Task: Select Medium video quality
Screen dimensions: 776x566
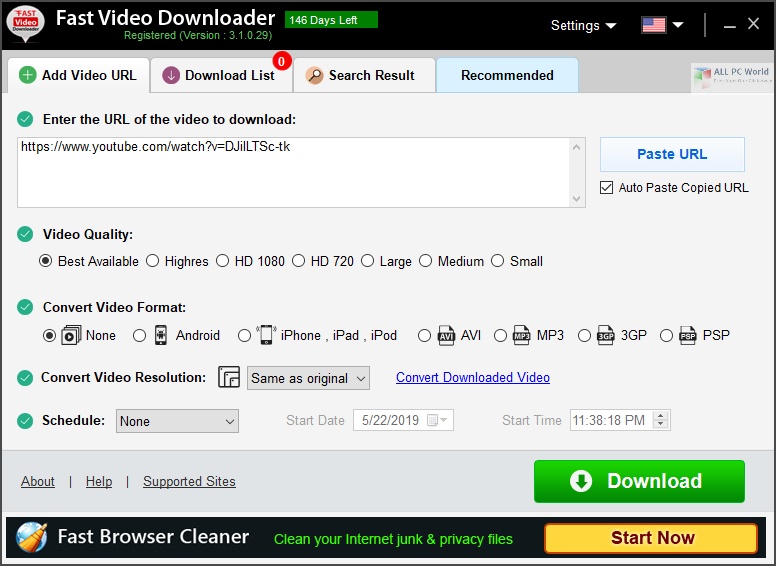Action: pyautogui.click(x=426, y=261)
